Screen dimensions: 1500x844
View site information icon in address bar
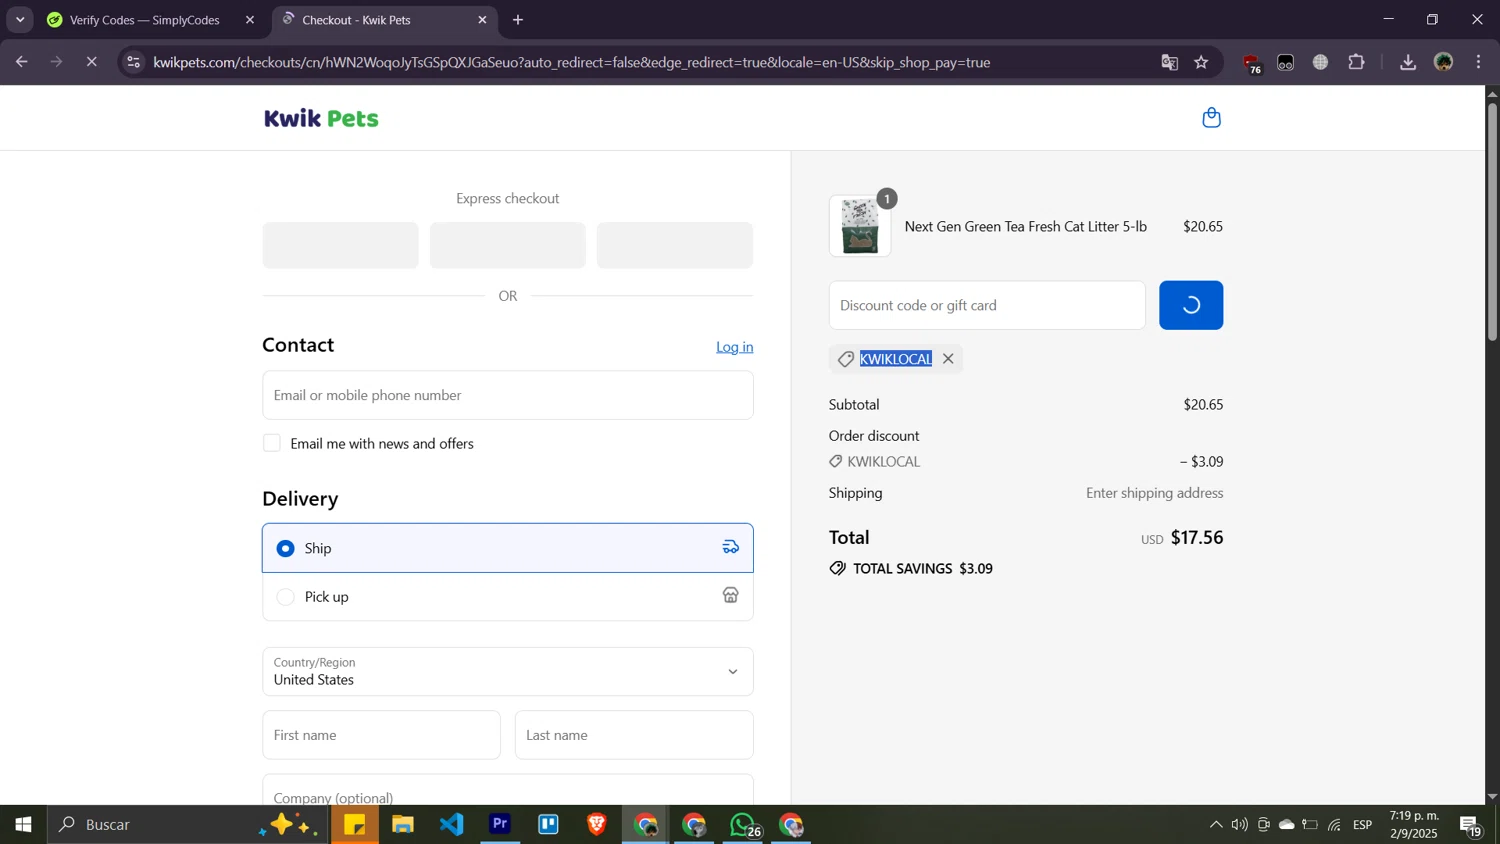coord(134,62)
